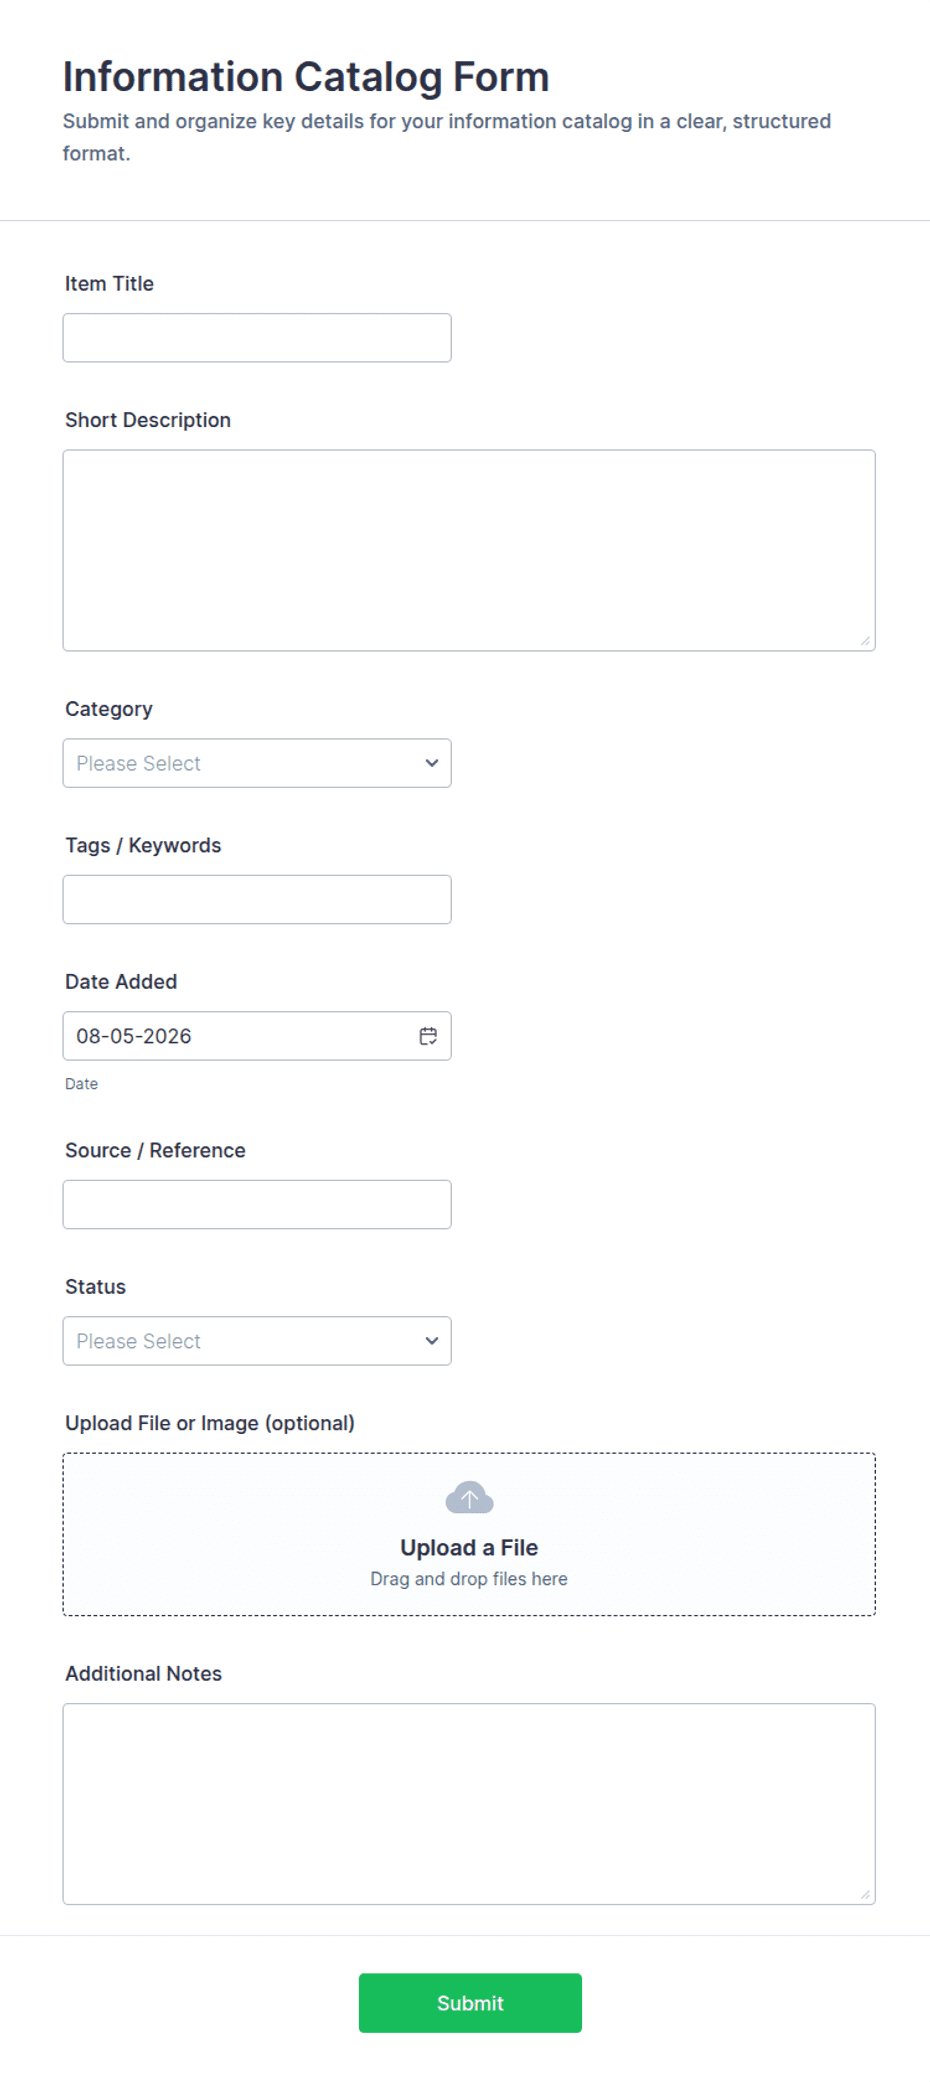The width and height of the screenshot is (930, 2082).
Task: Click the Item Title label
Action: (x=109, y=284)
